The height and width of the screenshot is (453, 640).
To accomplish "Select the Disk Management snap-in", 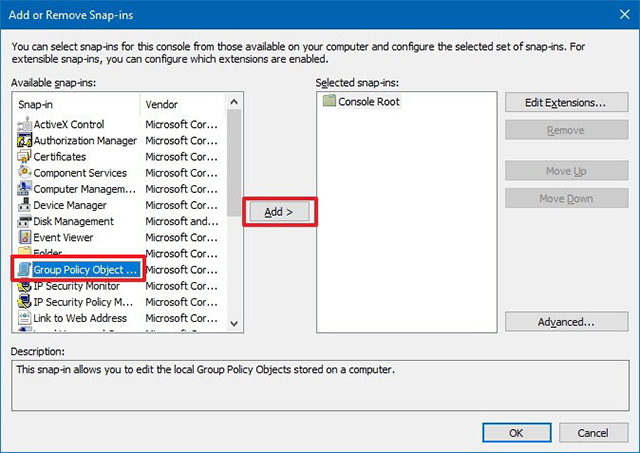I will pyautogui.click(x=73, y=221).
